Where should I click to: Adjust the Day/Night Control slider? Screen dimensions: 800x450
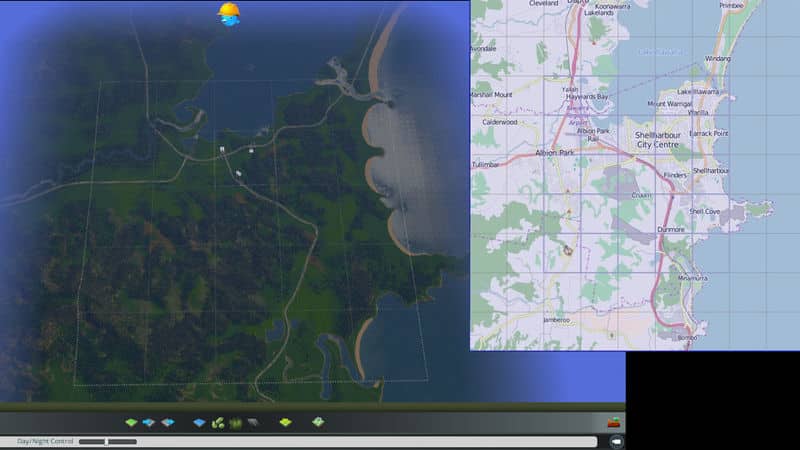(107, 441)
